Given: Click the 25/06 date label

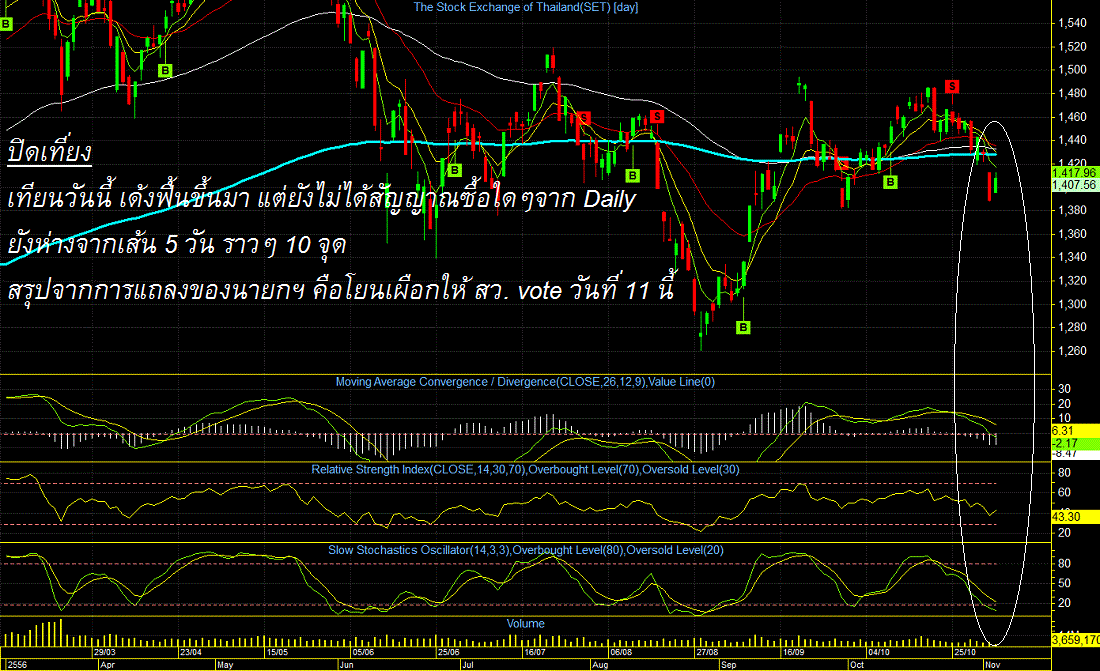Looking at the screenshot, I should click(449, 652).
